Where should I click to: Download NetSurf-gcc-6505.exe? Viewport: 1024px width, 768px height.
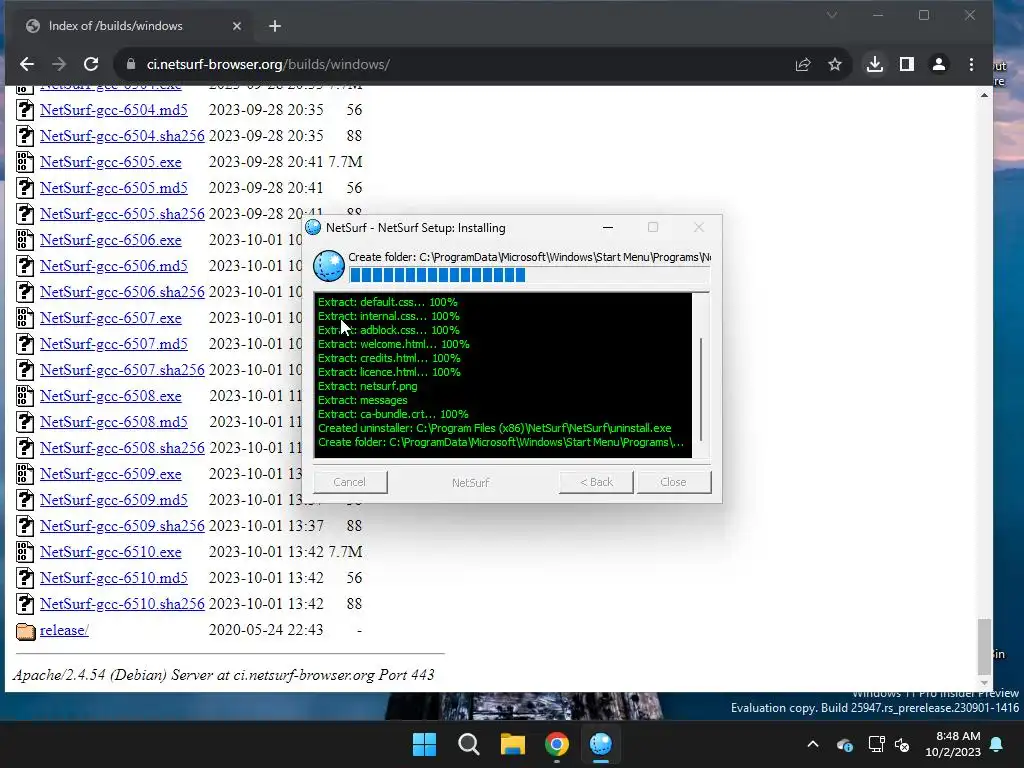click(110, 162)
